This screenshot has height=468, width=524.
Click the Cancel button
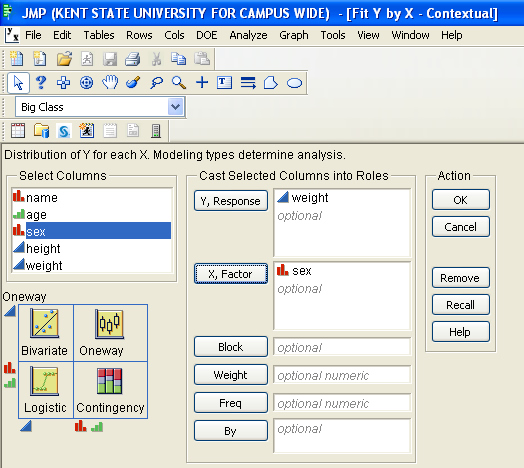461,227
